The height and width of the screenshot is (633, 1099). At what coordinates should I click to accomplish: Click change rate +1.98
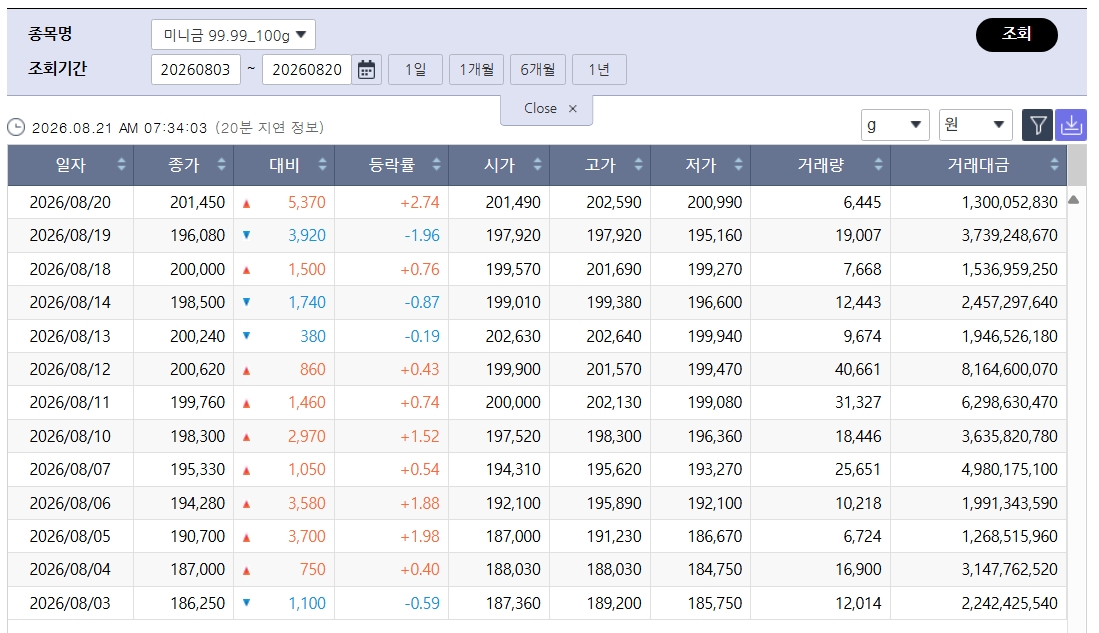(x=420, y=536)
